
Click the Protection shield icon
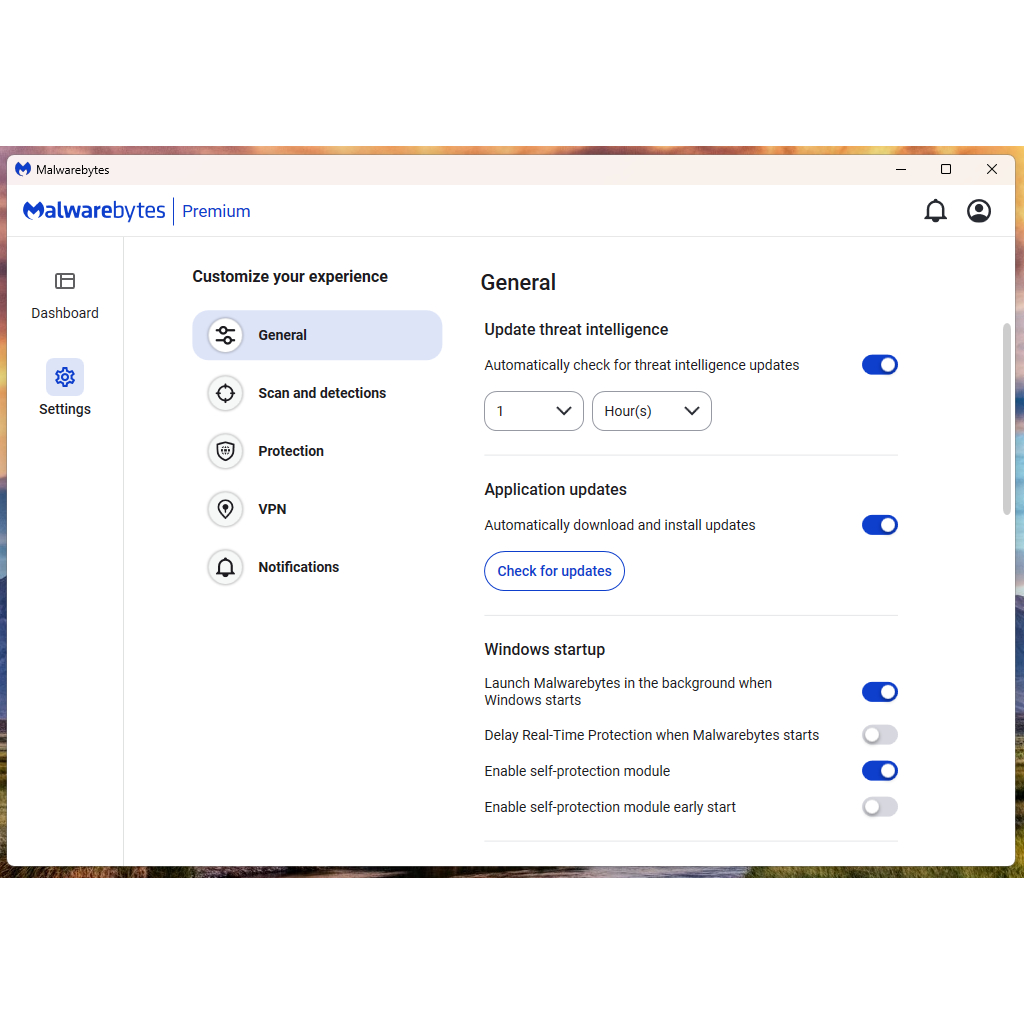point(226,451)
